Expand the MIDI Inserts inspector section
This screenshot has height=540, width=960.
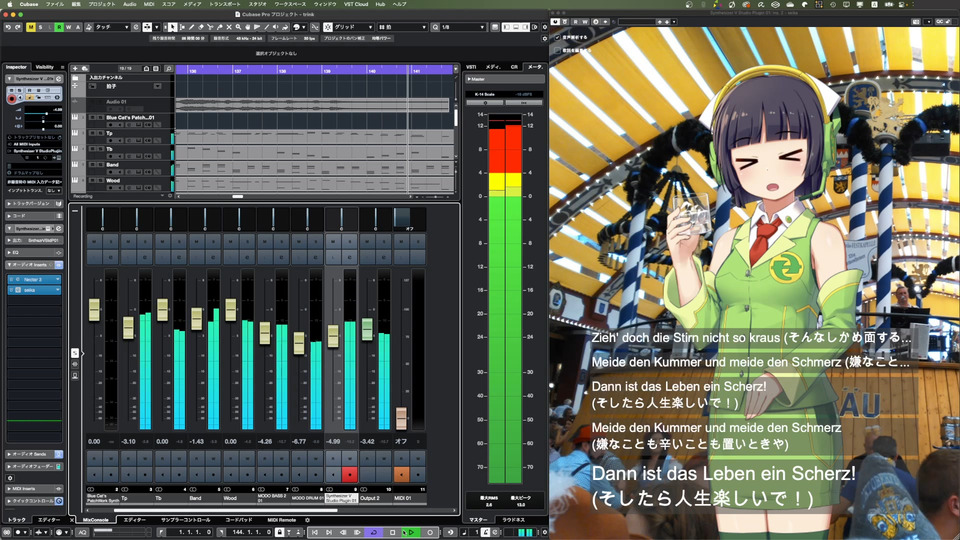click(34, 489)
